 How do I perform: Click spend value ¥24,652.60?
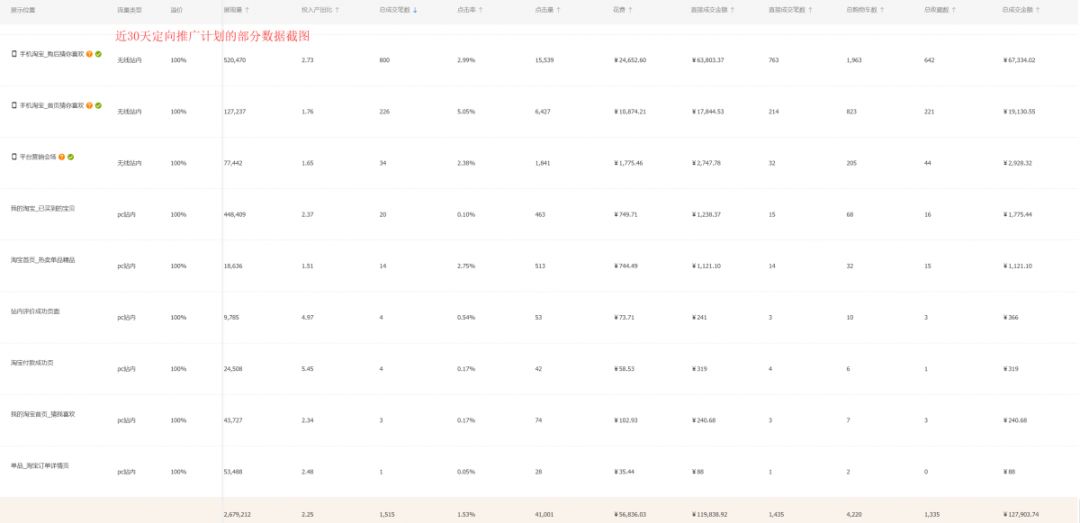coord(630,60)
